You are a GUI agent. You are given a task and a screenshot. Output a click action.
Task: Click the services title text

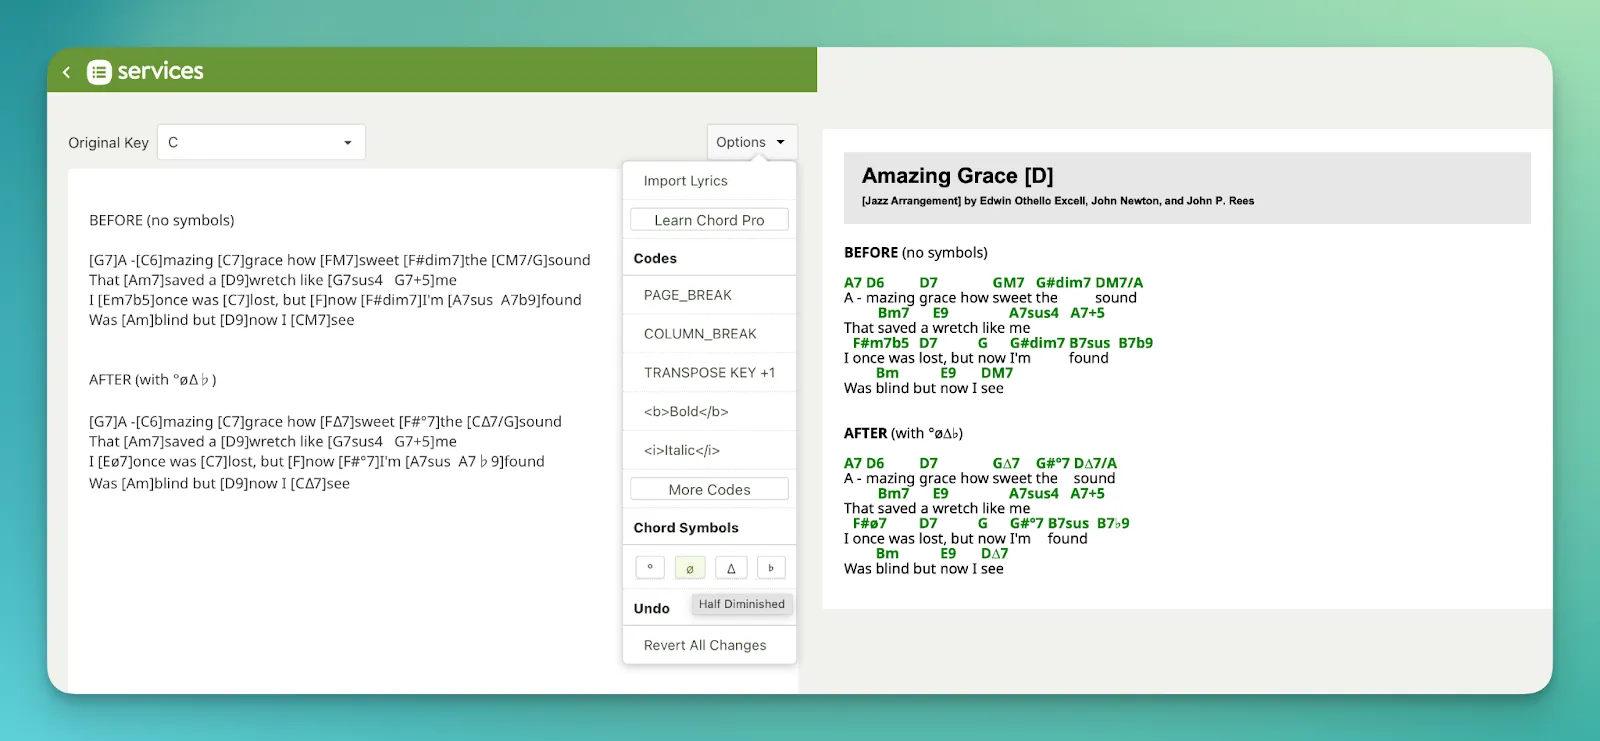[x=160, y=72]
